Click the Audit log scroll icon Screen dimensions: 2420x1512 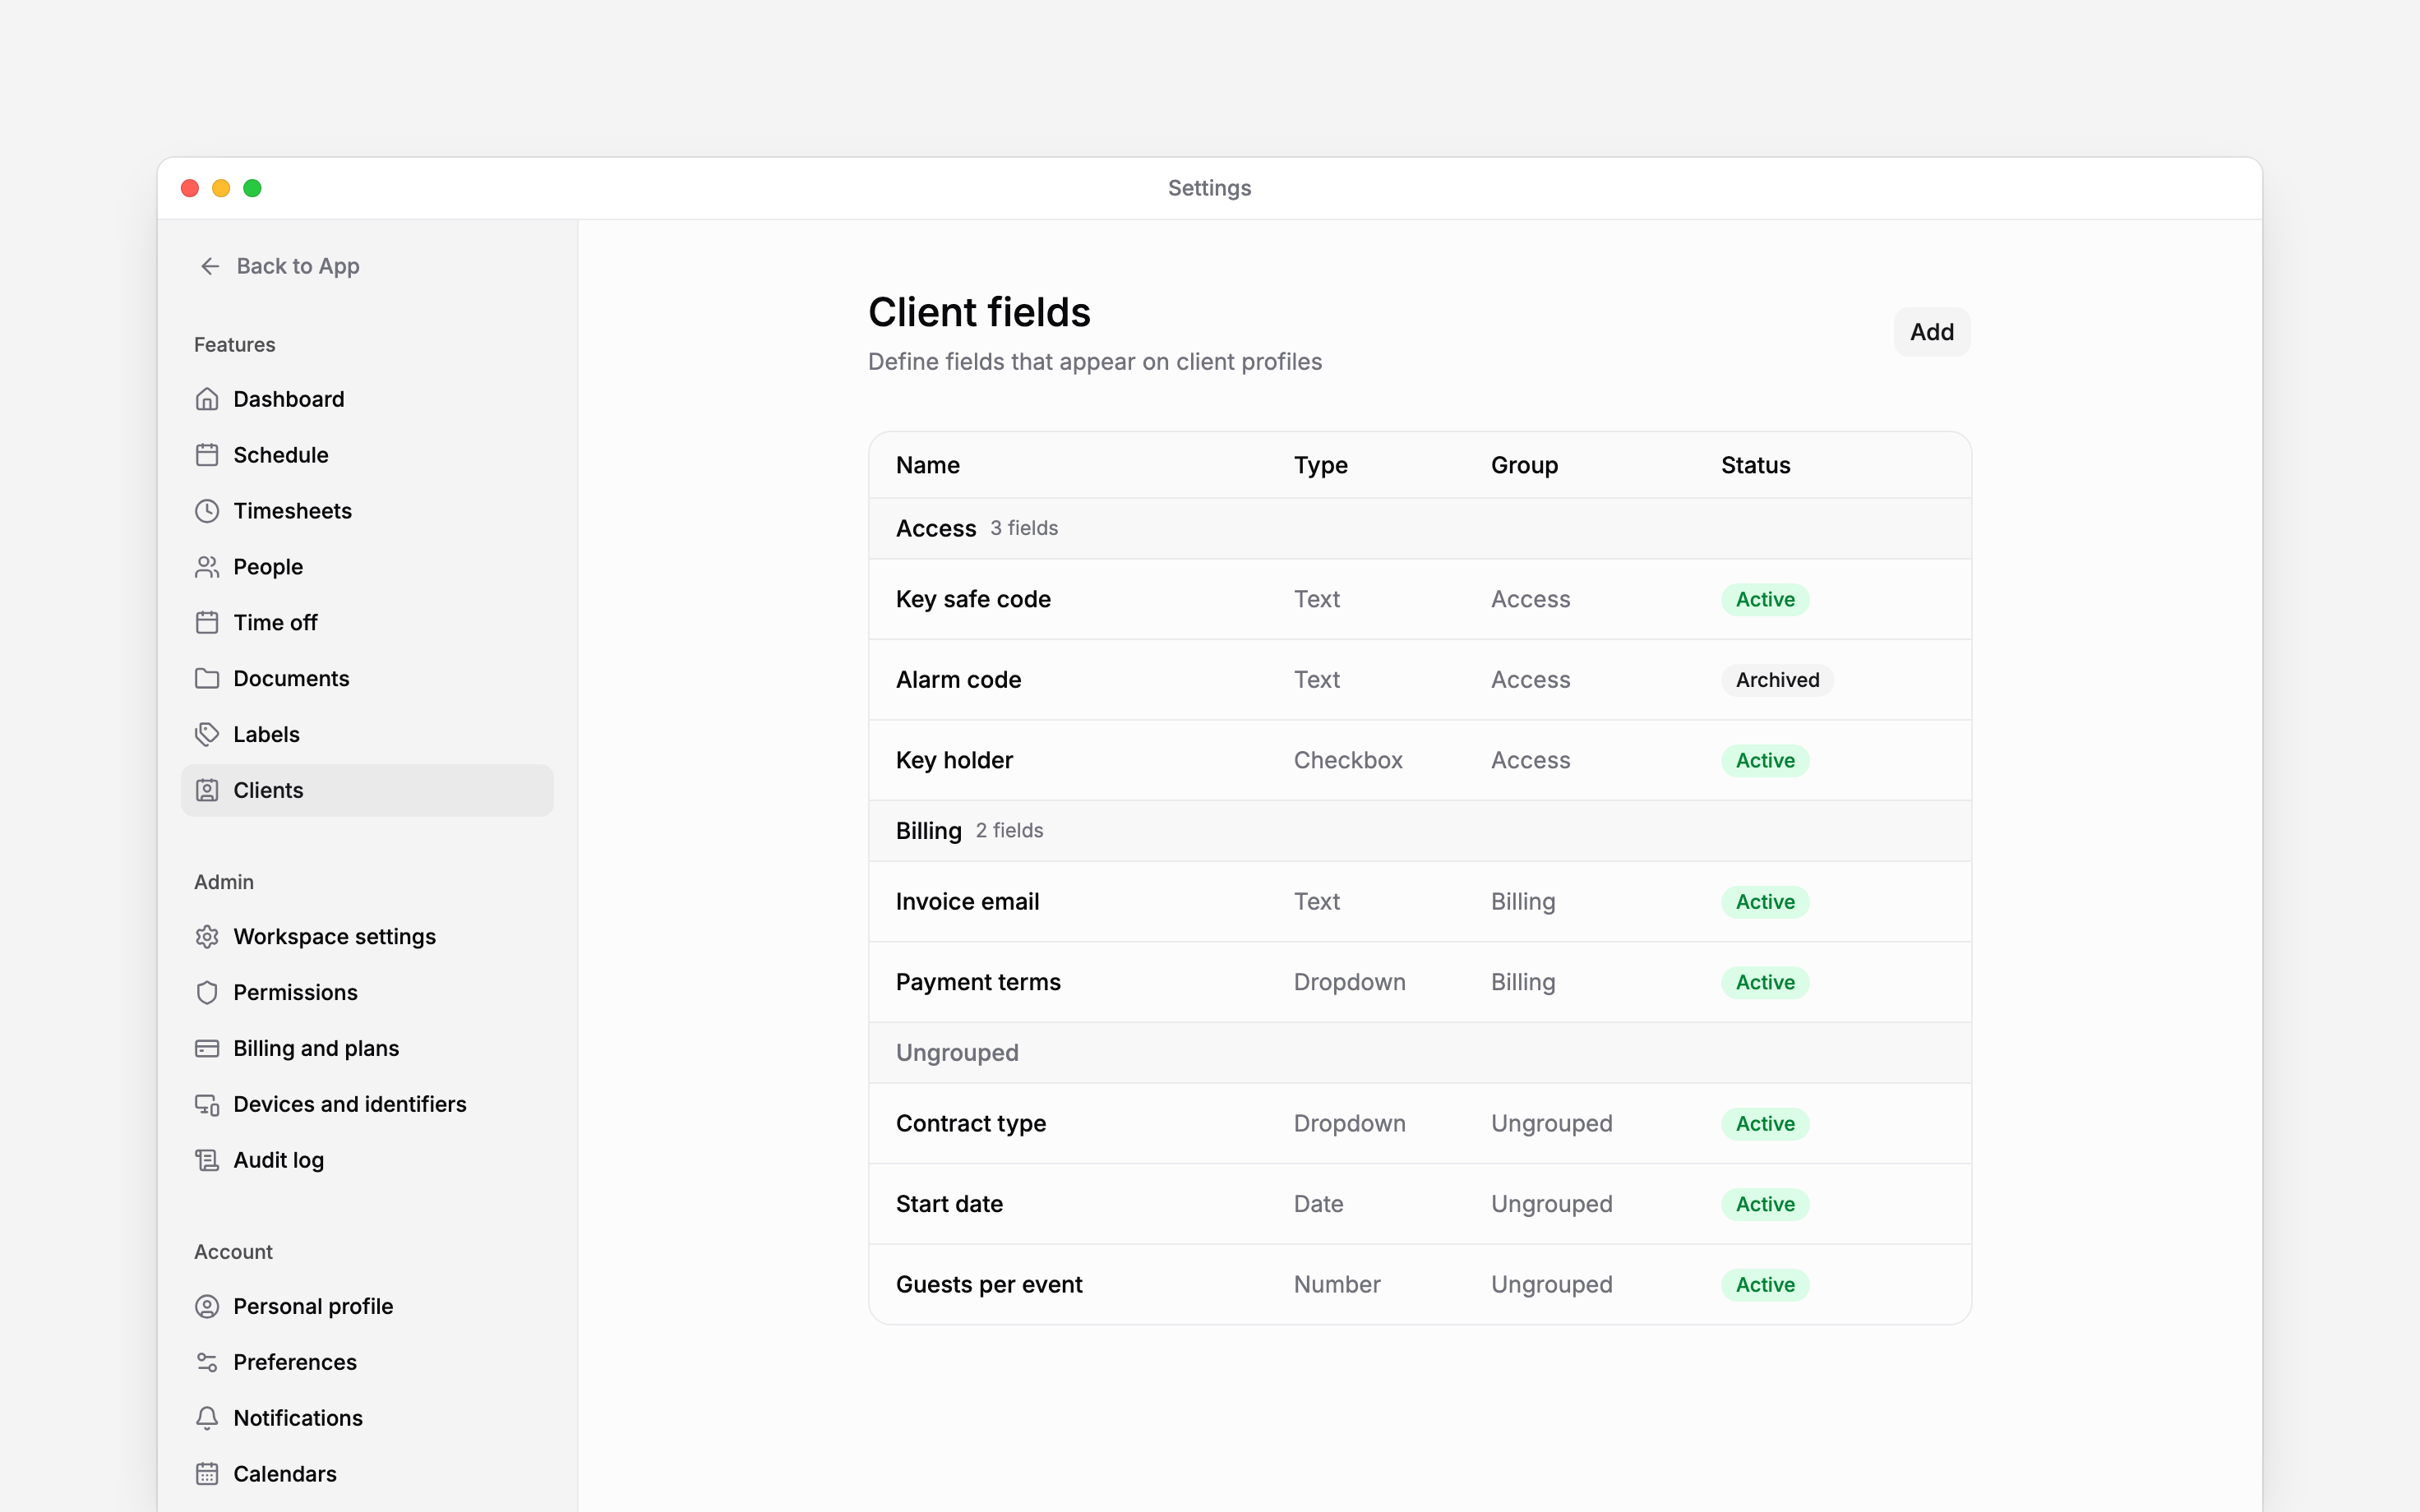[207, 1161]
